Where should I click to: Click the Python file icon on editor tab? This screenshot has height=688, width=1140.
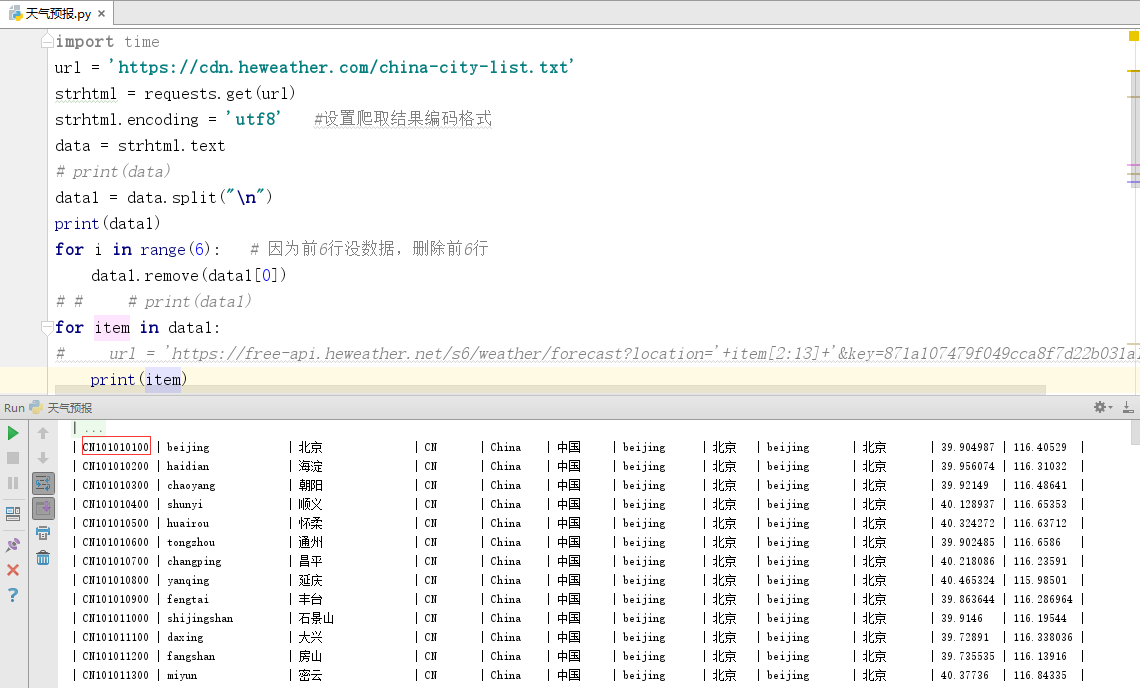[x=15, y=13]
